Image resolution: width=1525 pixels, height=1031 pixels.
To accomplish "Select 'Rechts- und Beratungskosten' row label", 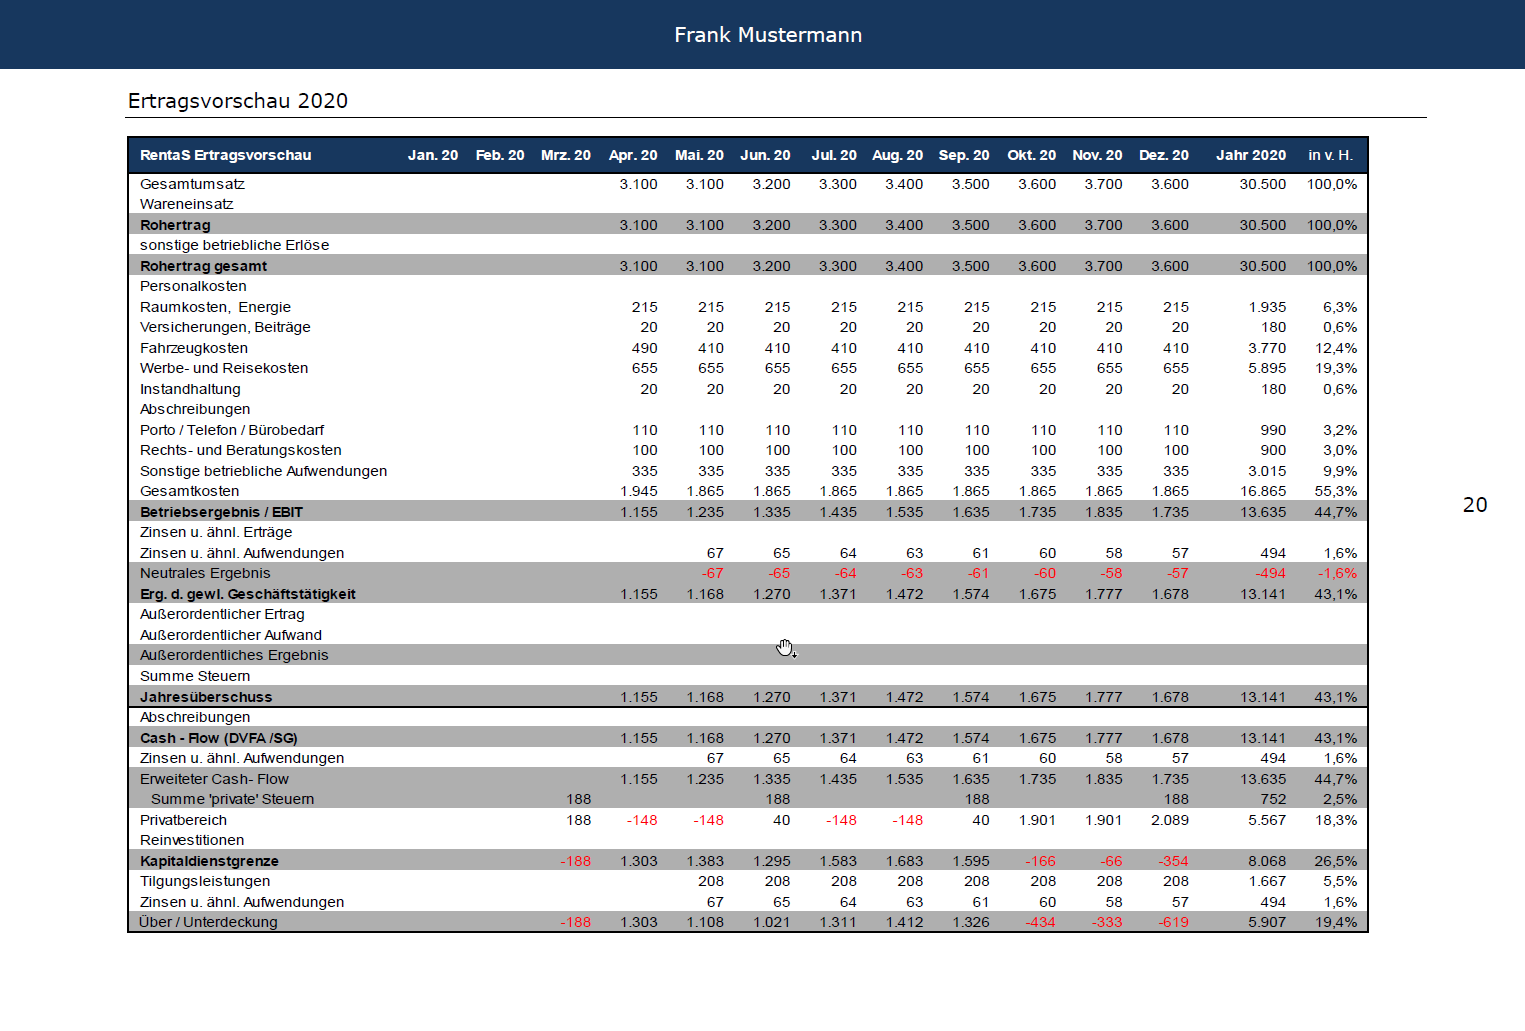I will pos(241,450).
